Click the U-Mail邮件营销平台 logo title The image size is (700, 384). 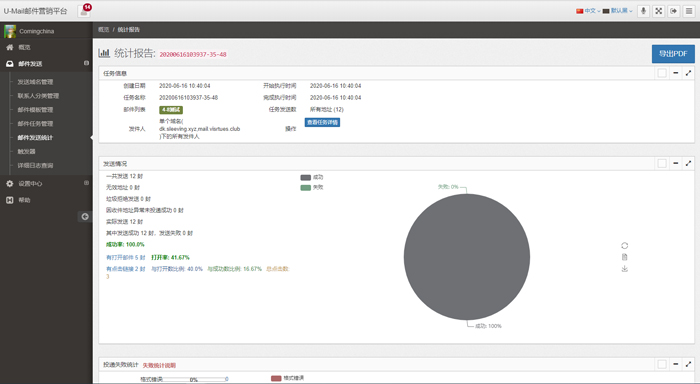[35, 11]
